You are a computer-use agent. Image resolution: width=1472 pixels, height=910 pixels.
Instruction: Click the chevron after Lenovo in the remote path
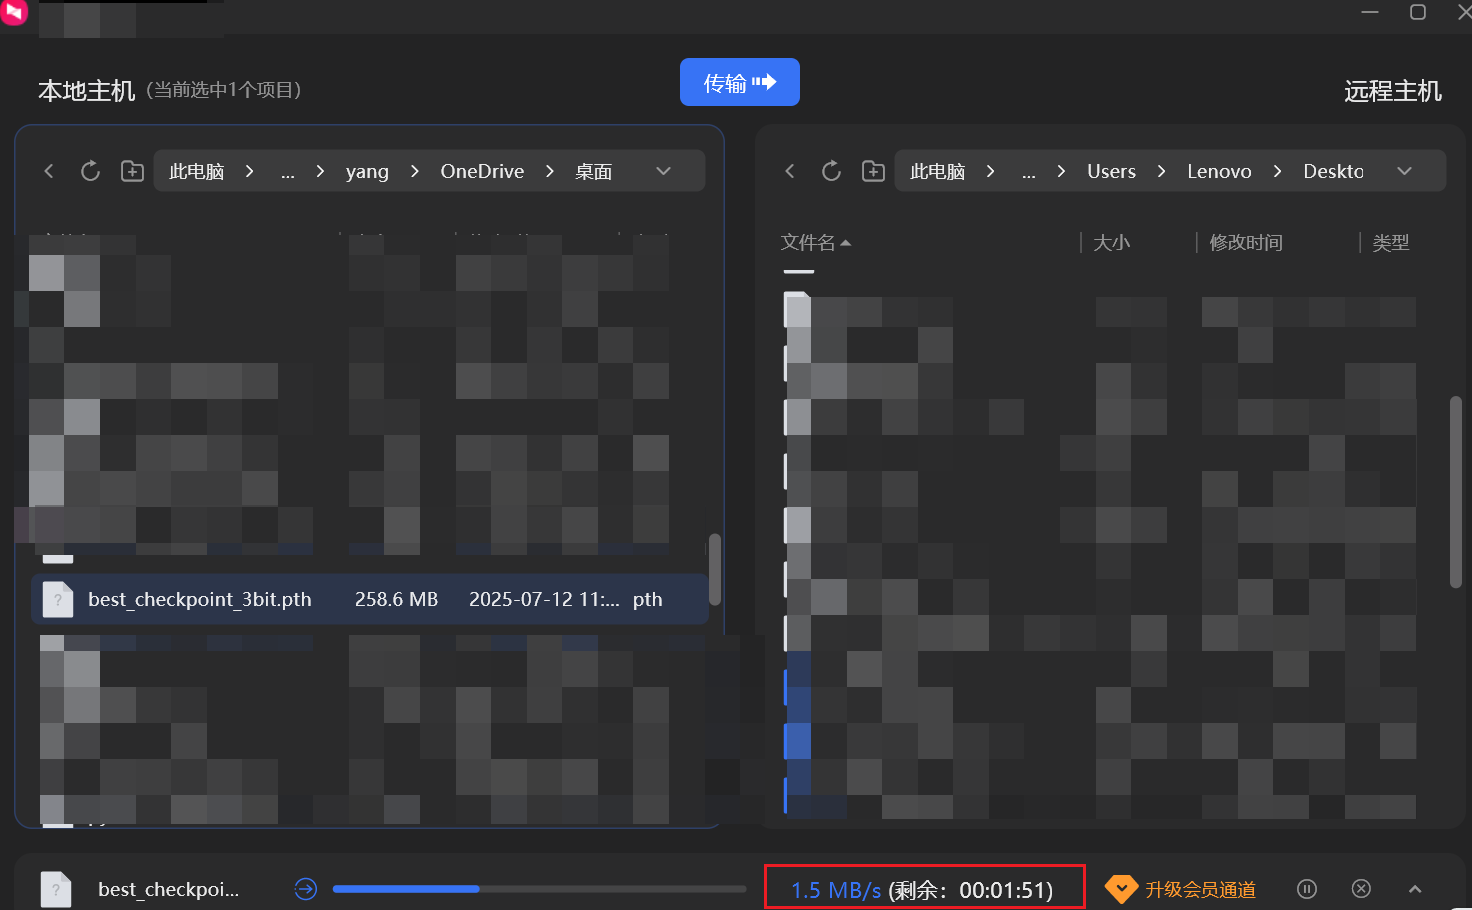click(1277, 171)
